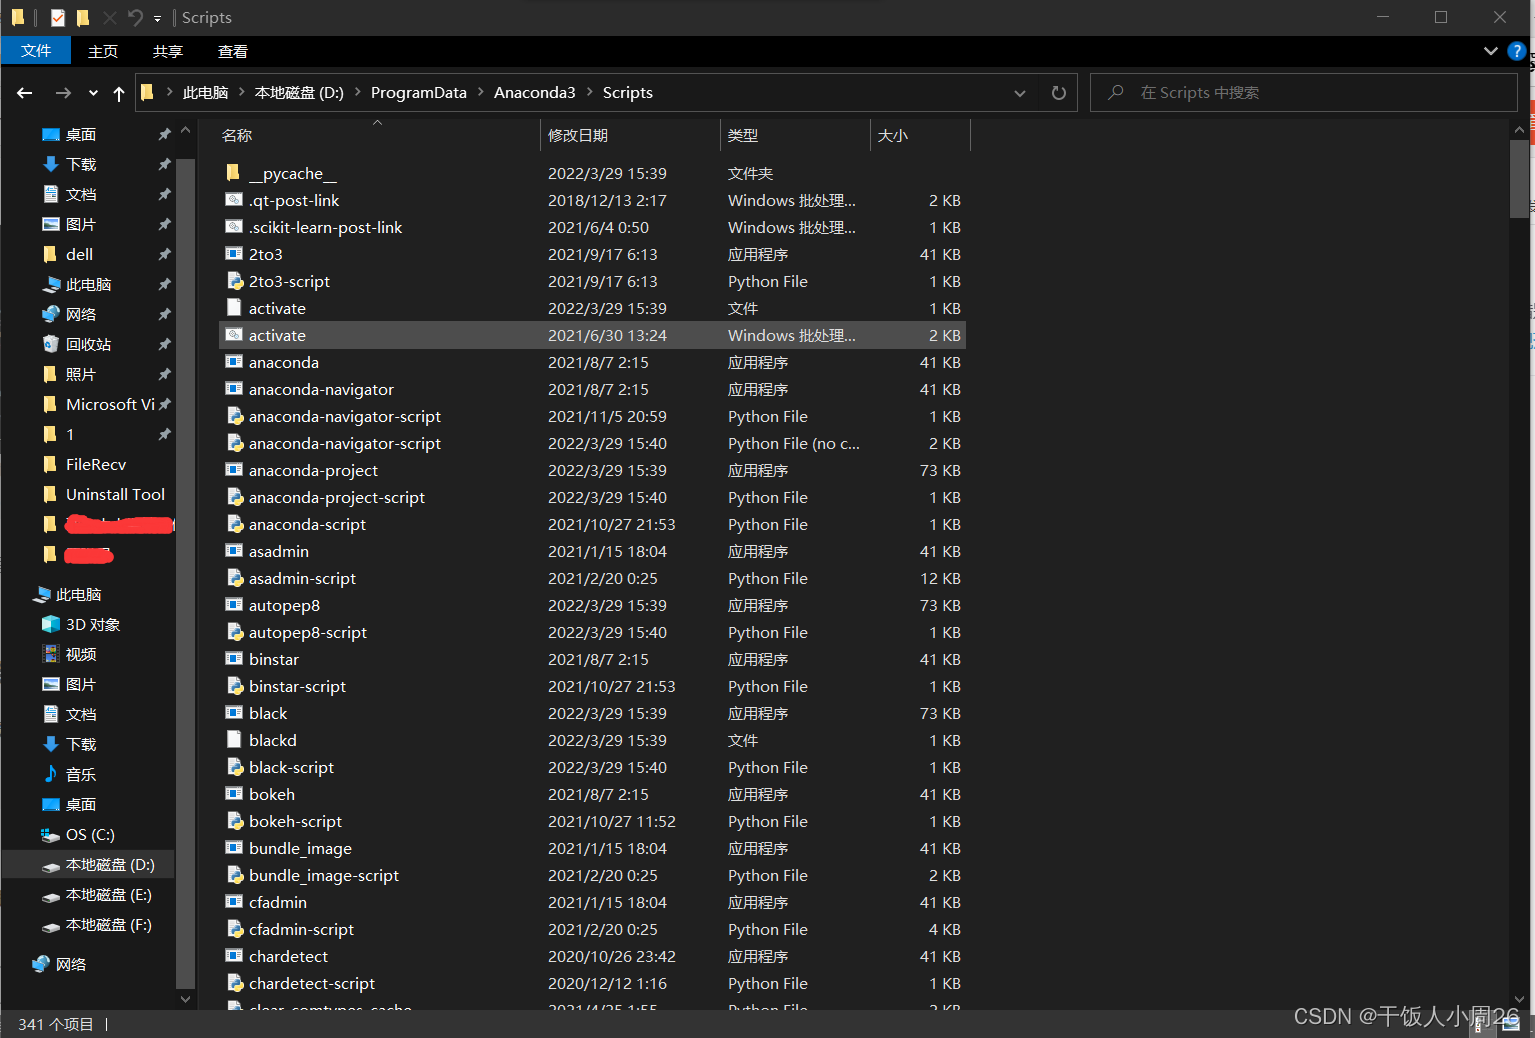Open the Microsoft Vi folder in the navigation pane

coord(110,404)
